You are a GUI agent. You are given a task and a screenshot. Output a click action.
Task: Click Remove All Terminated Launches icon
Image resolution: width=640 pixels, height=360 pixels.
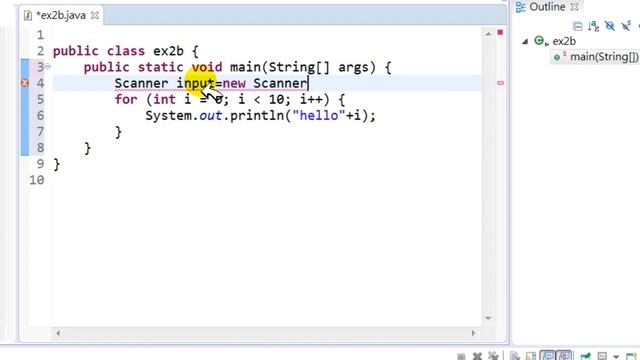(493, 356)
